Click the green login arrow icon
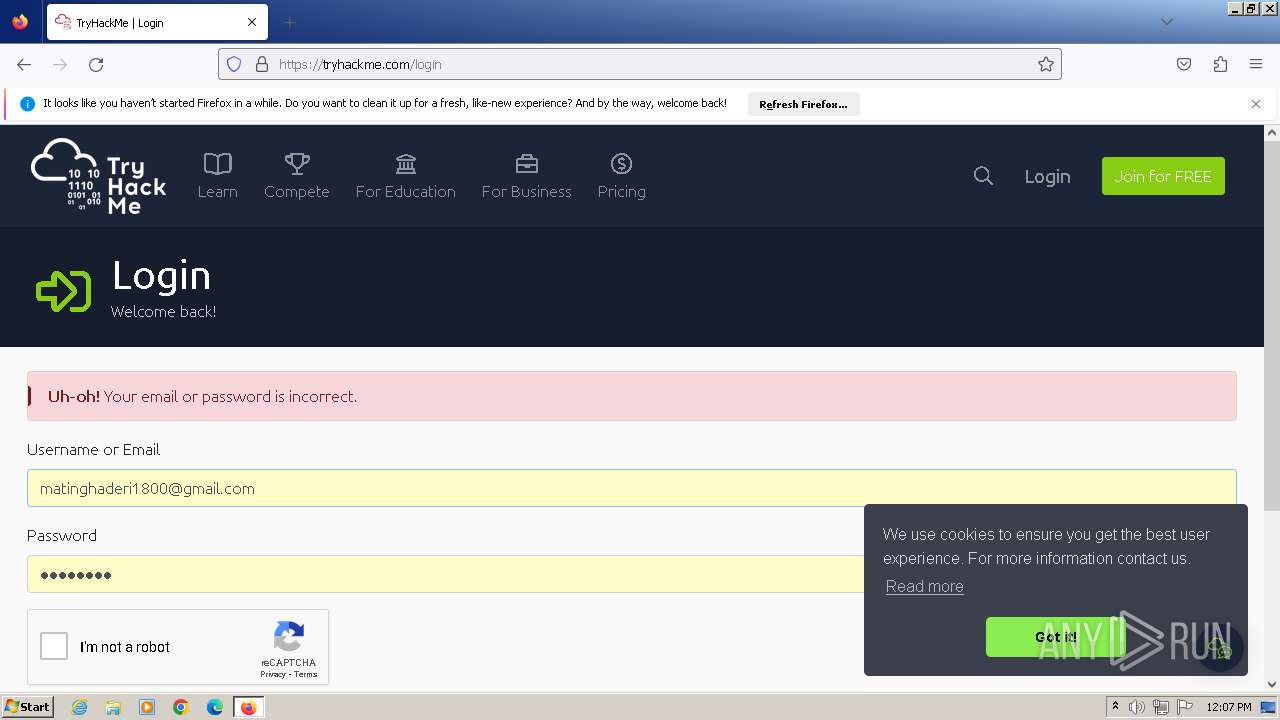The width and height of the screenshot is (1280, 720). (x=63, y=291)
